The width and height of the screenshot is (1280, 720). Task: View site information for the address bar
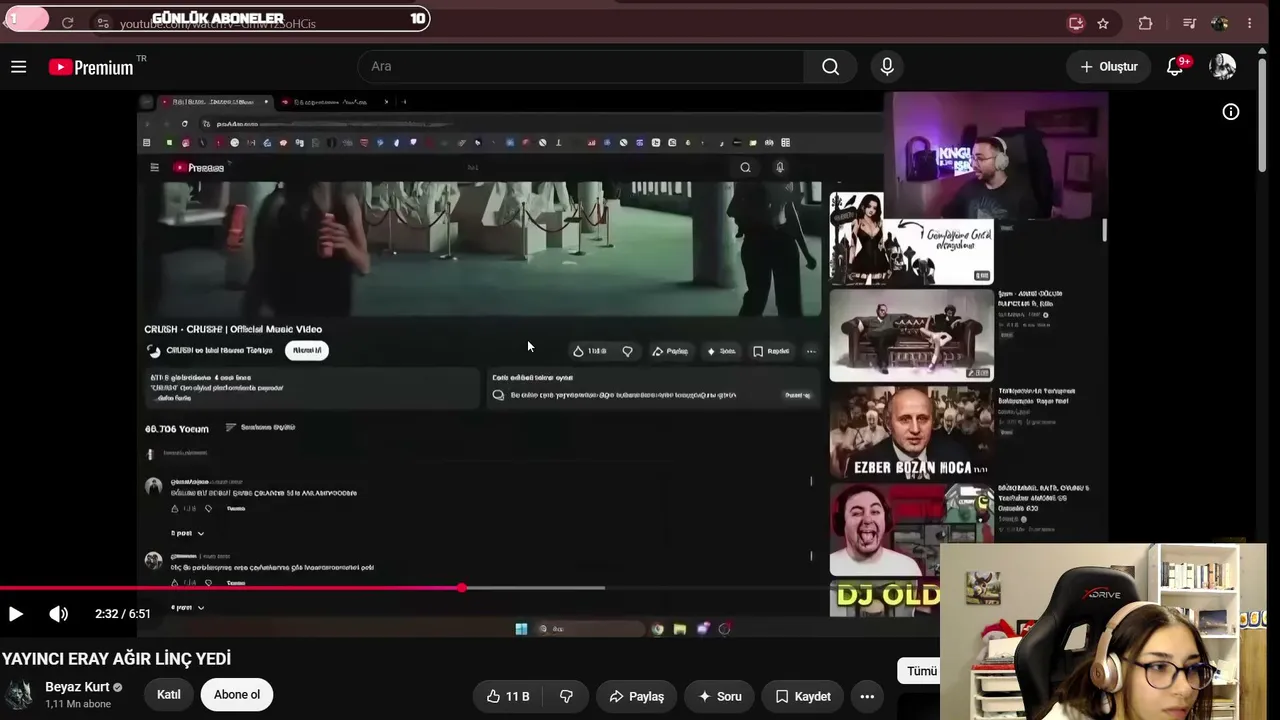point(103,22)
